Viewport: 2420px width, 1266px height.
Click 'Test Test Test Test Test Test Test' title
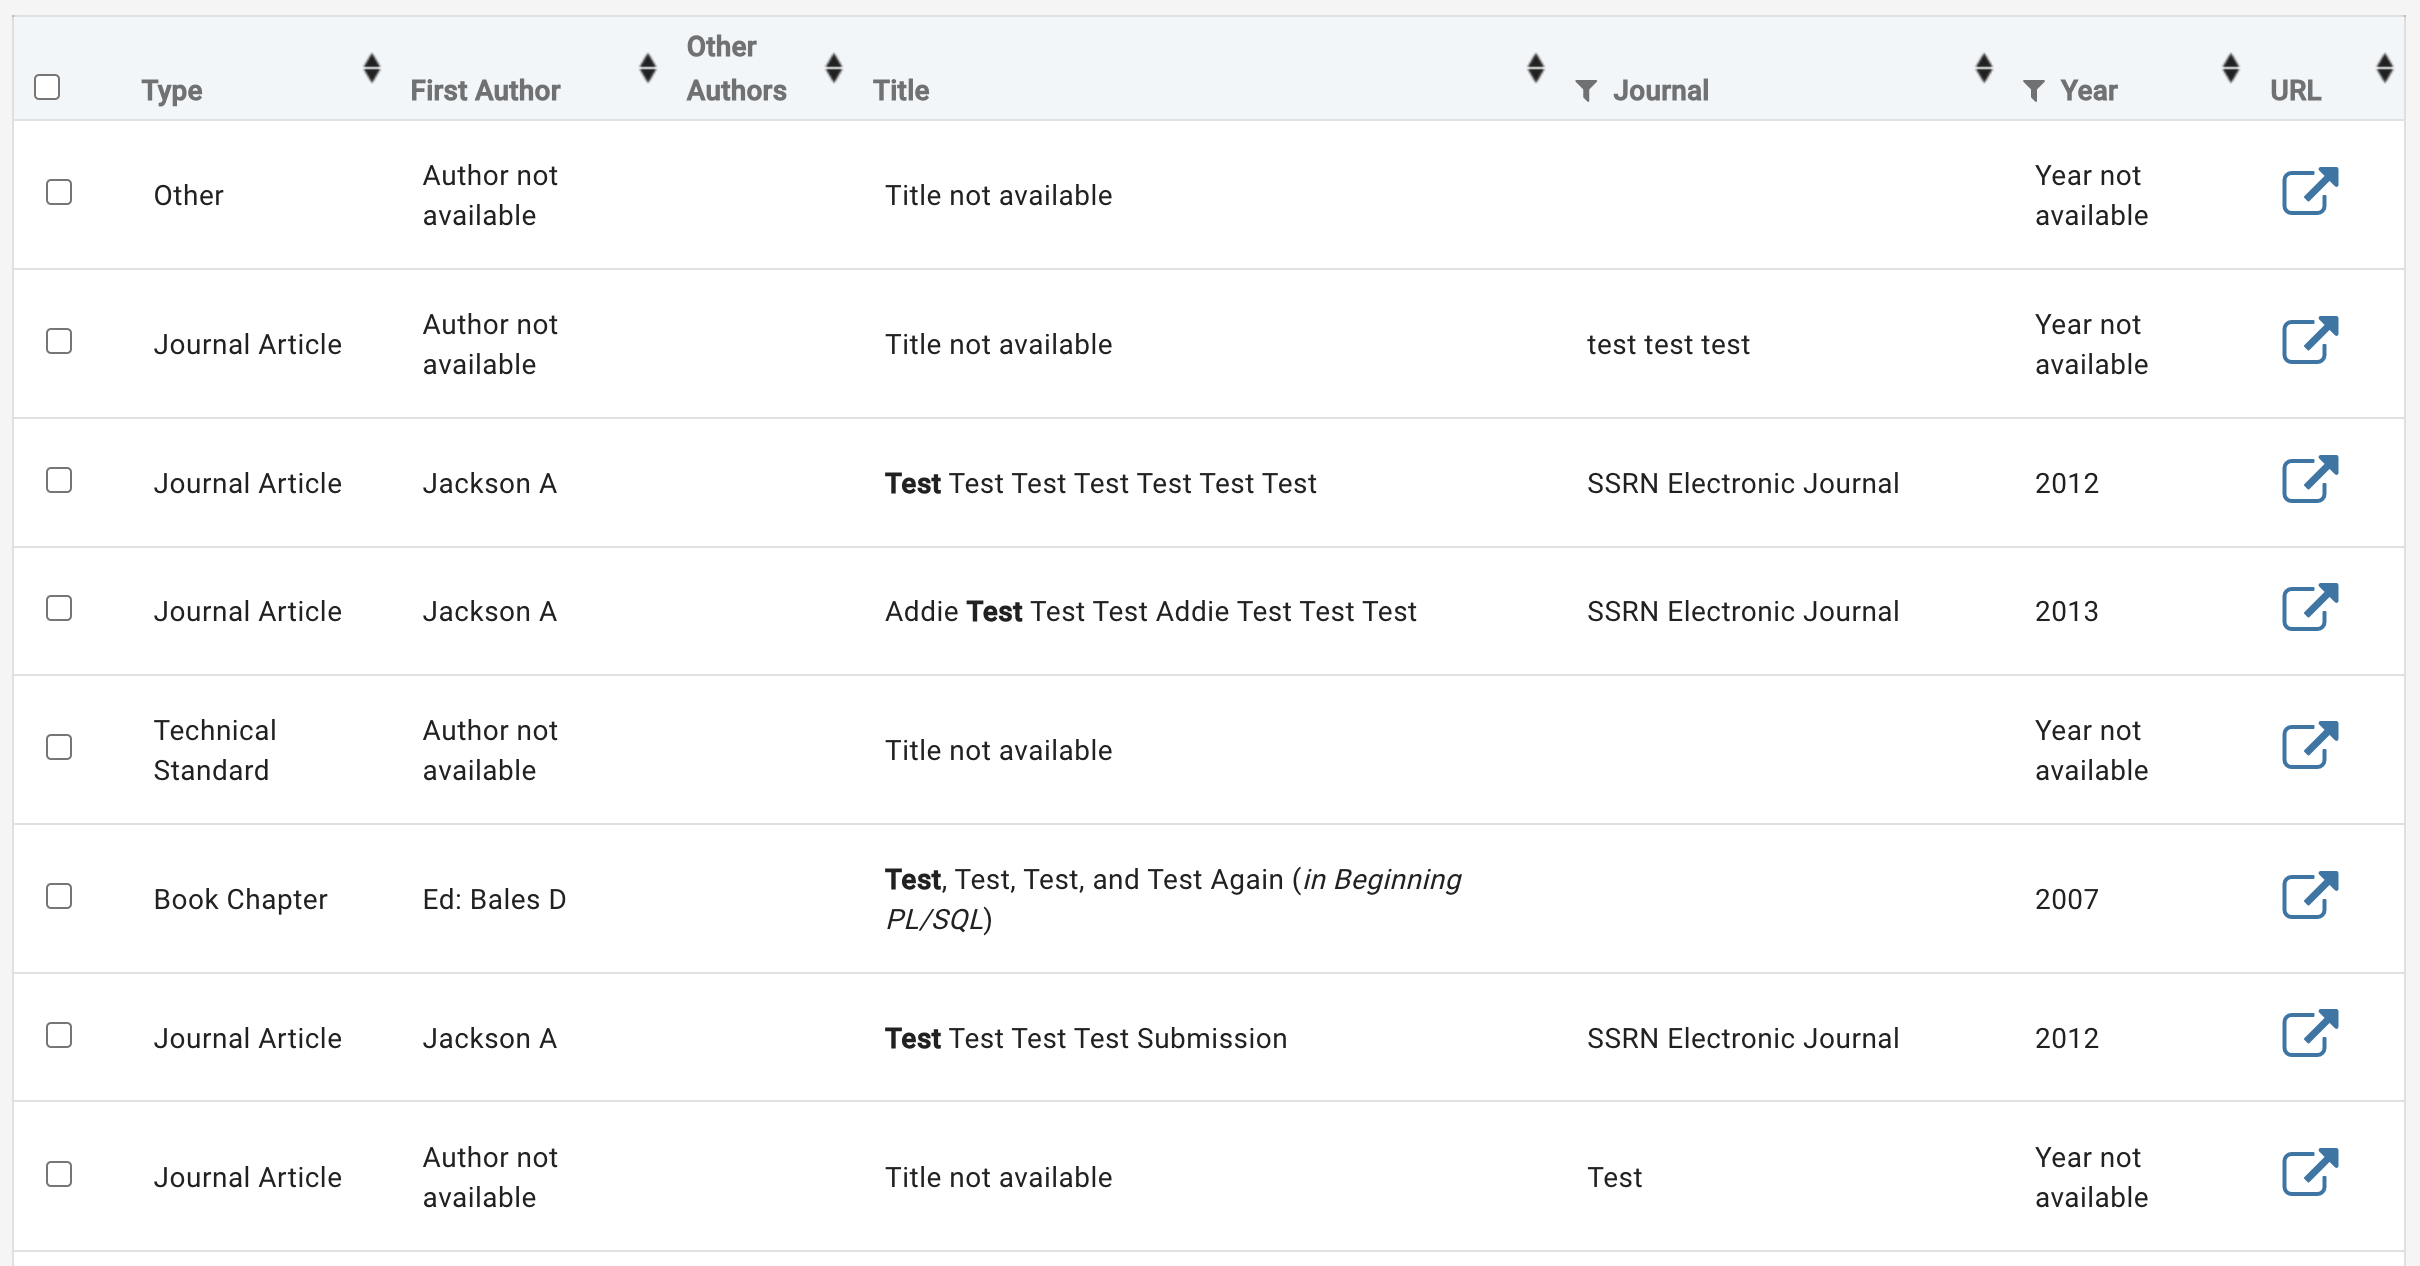point(1100,484)
